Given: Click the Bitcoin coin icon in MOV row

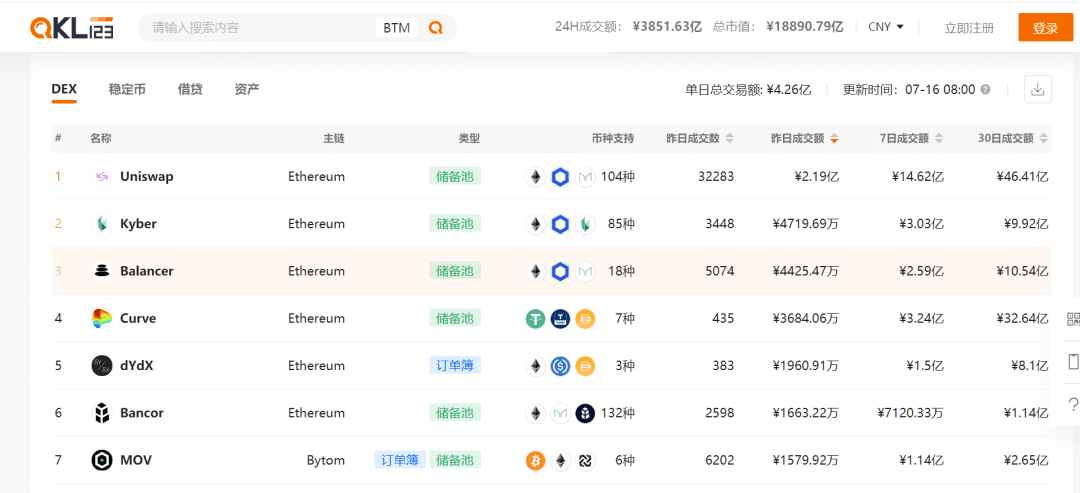Looking at the screenshot, I should point(535,460).
